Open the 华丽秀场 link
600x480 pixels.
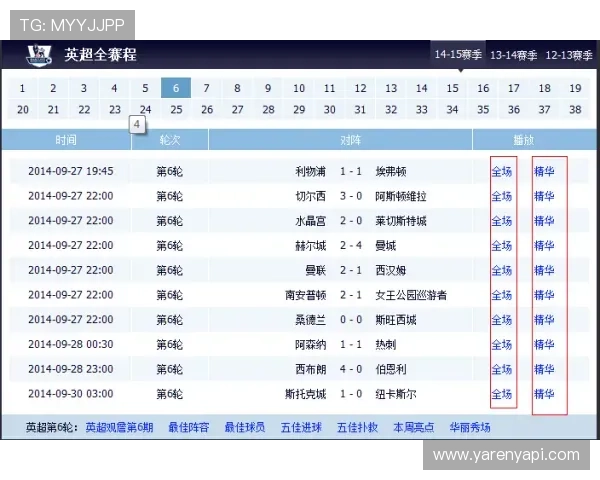tap(470, 427)
